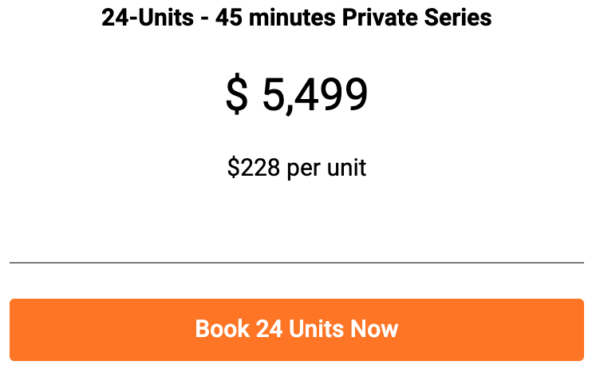600x369 pixels.
Task: Click the gray divider line above the button
Action: (x=297, y=263)
